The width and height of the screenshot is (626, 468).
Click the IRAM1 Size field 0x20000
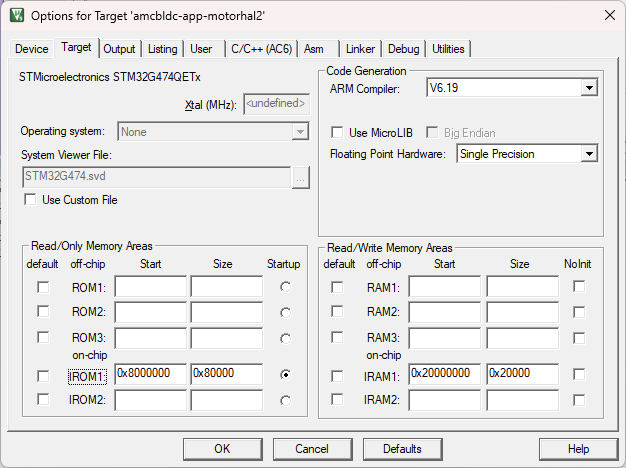coord(523,374)
